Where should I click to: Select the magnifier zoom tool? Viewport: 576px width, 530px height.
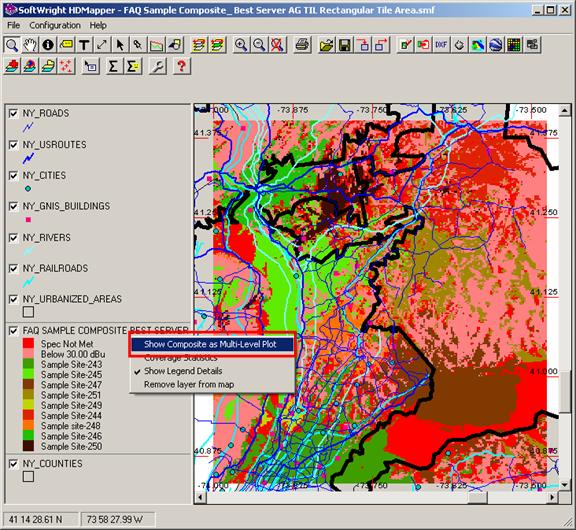click(12, 45)
